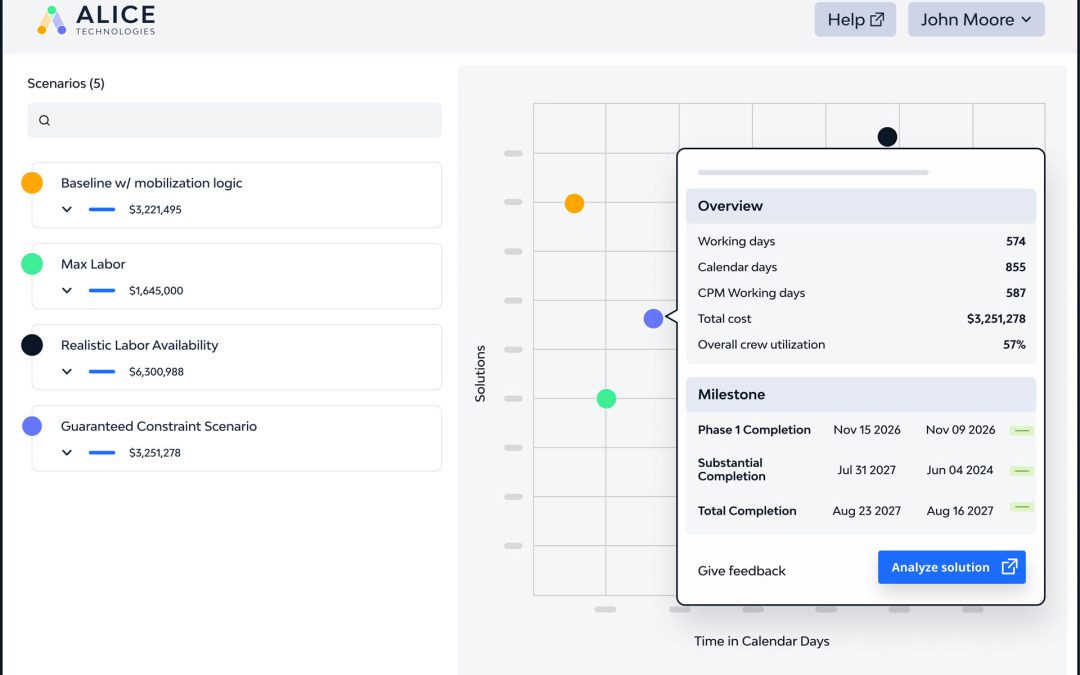The height and width of the screenshot is (675, 1080).
Task: Click the orange solution point on chart
Action: 574,203
